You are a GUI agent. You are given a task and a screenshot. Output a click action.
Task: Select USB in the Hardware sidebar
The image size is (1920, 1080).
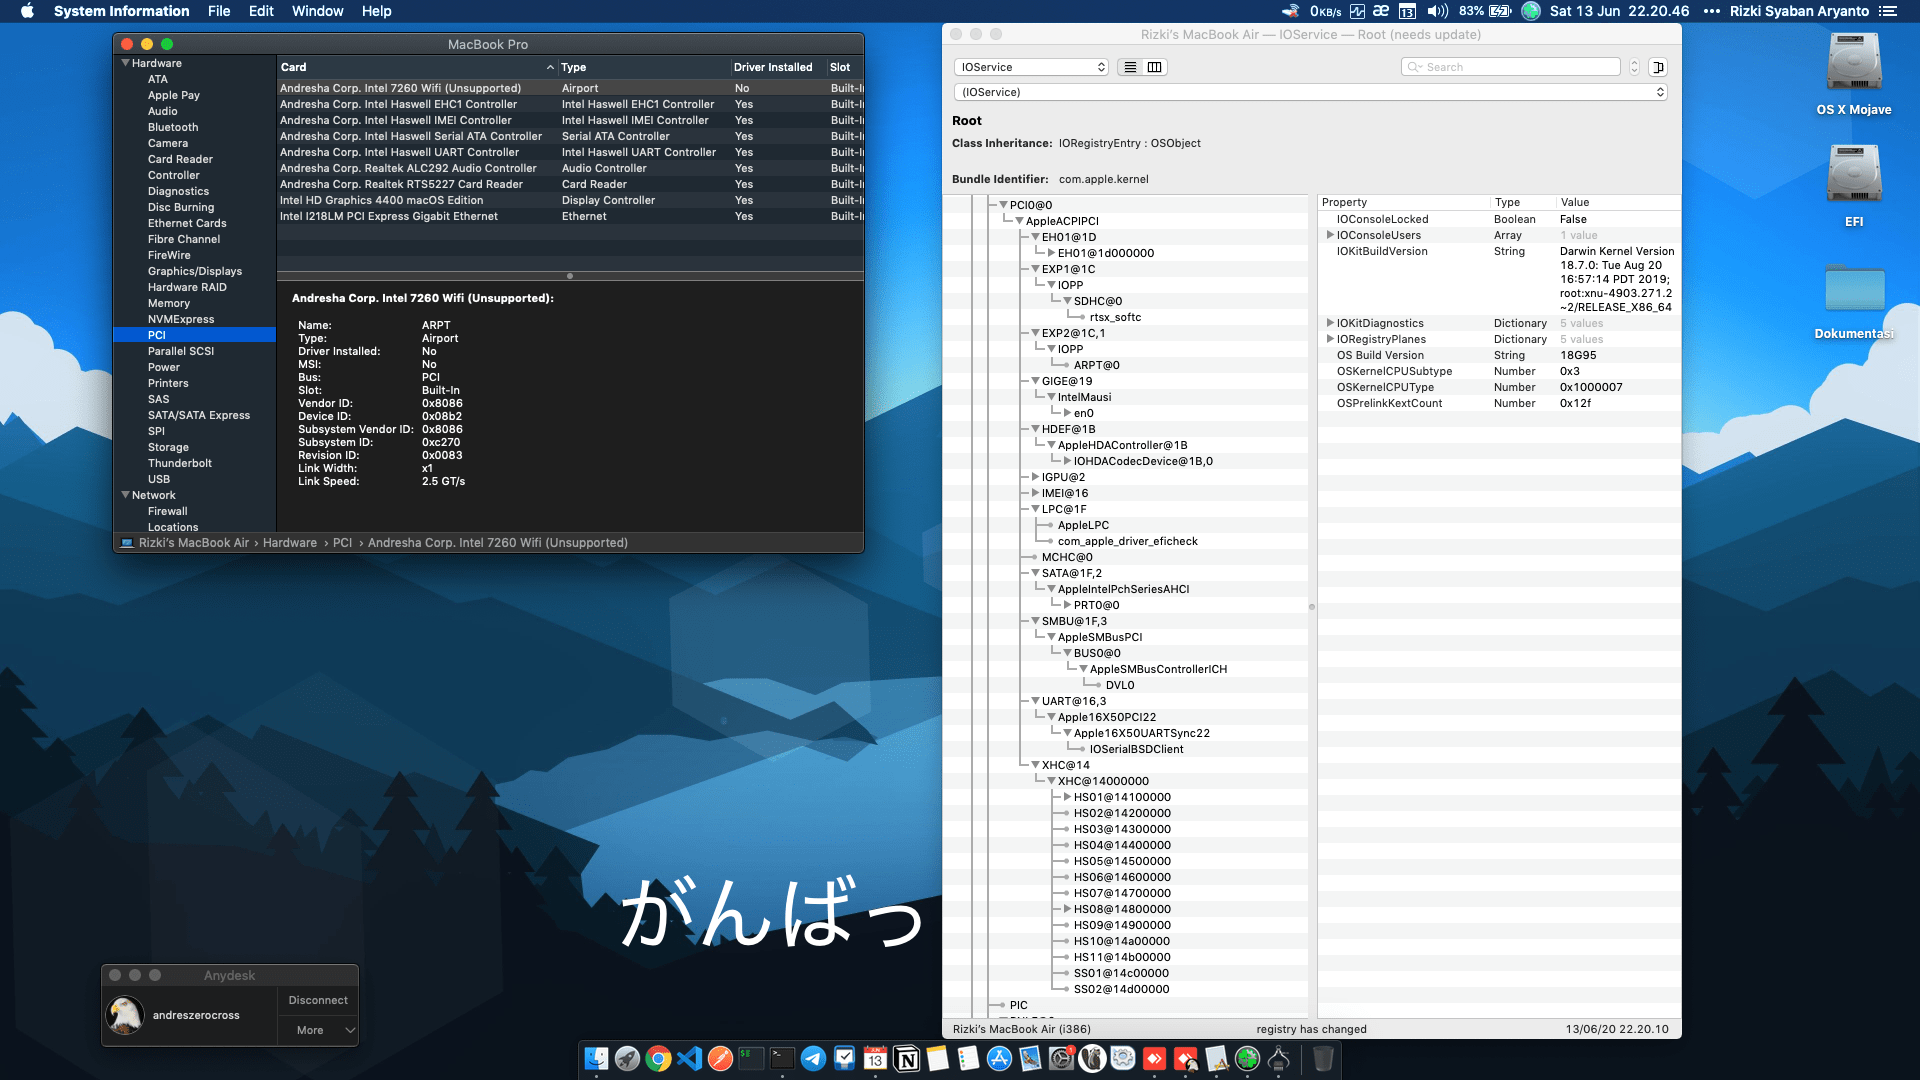tap(159, 479)
